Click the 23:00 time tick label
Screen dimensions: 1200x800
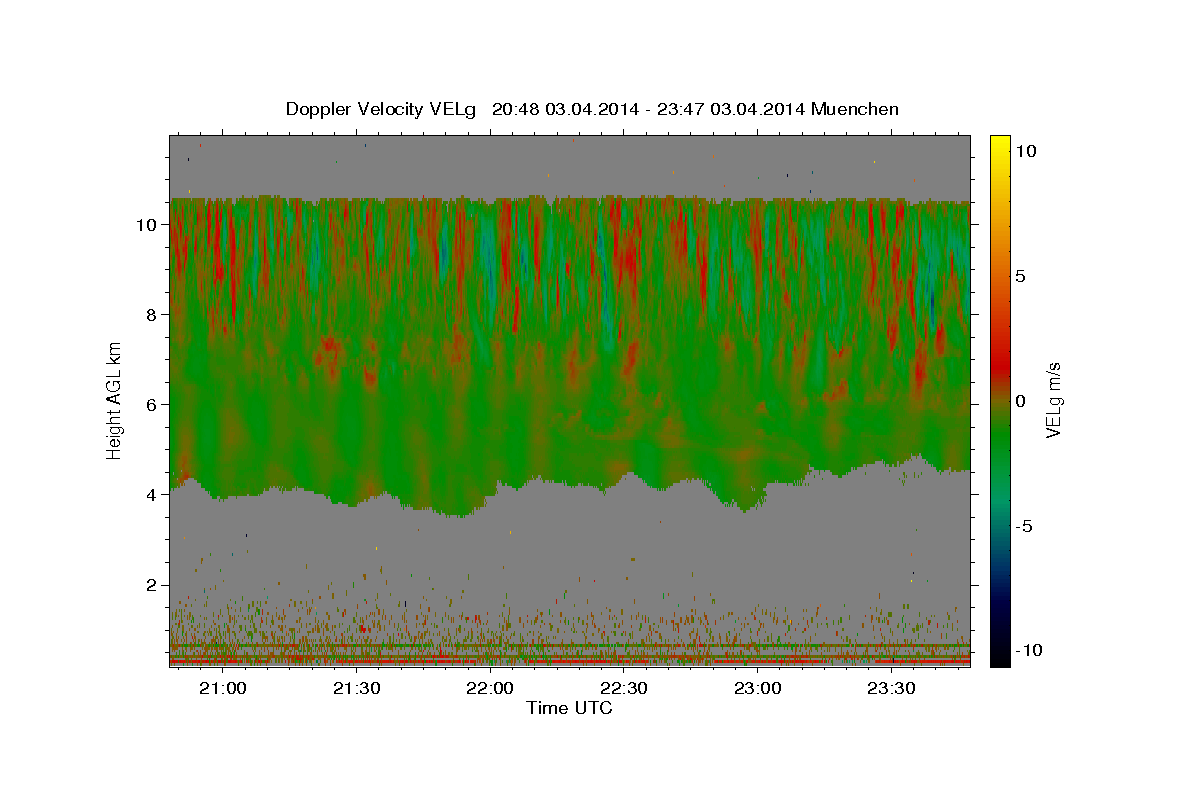click(x=757, y=689)
